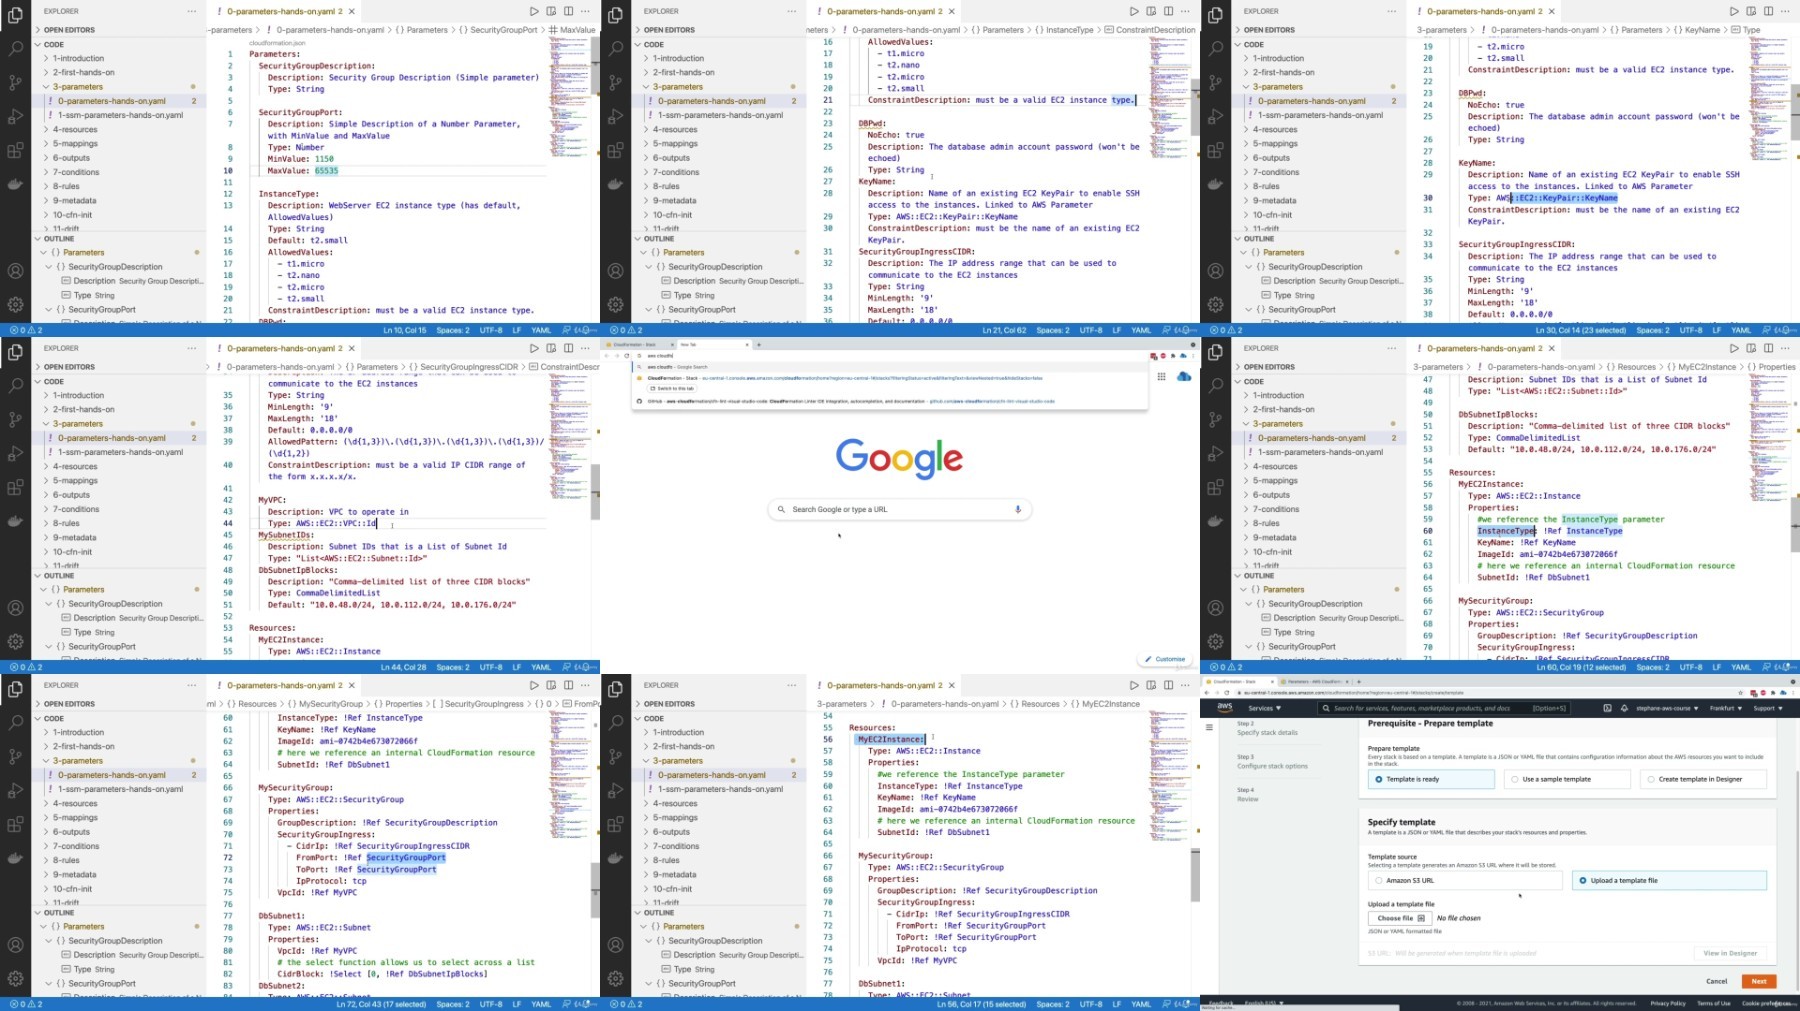Select 0-parameters-hands-on.yaml editor tab above MaxValue breadcrumb
Viewport: 1800px width, 1011px height.
click(x=285, y=11)
